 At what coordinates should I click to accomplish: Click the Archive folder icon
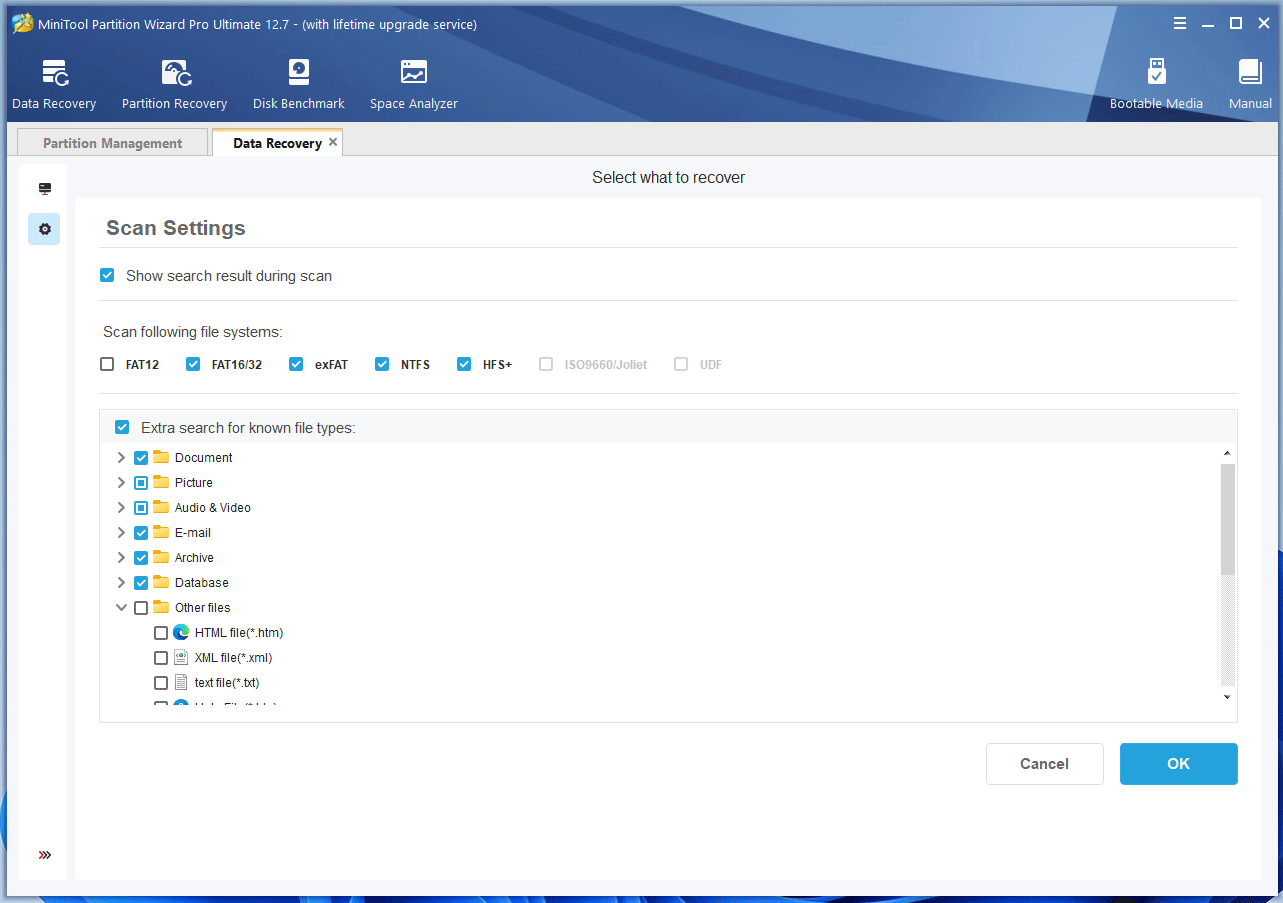161,557
